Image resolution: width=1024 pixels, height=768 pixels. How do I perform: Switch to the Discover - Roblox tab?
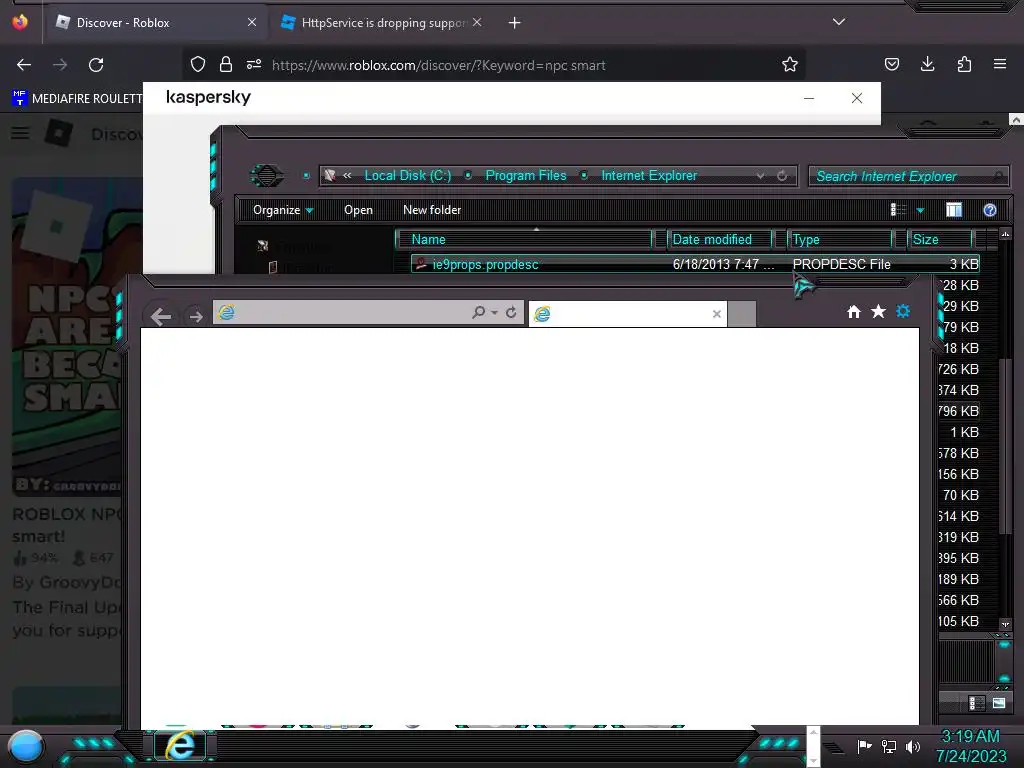point(155,23)
